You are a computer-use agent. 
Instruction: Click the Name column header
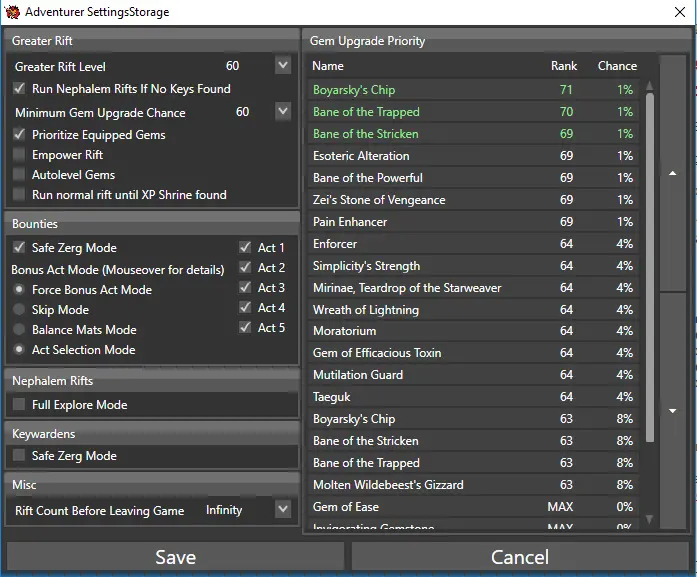tap(328, 66)
